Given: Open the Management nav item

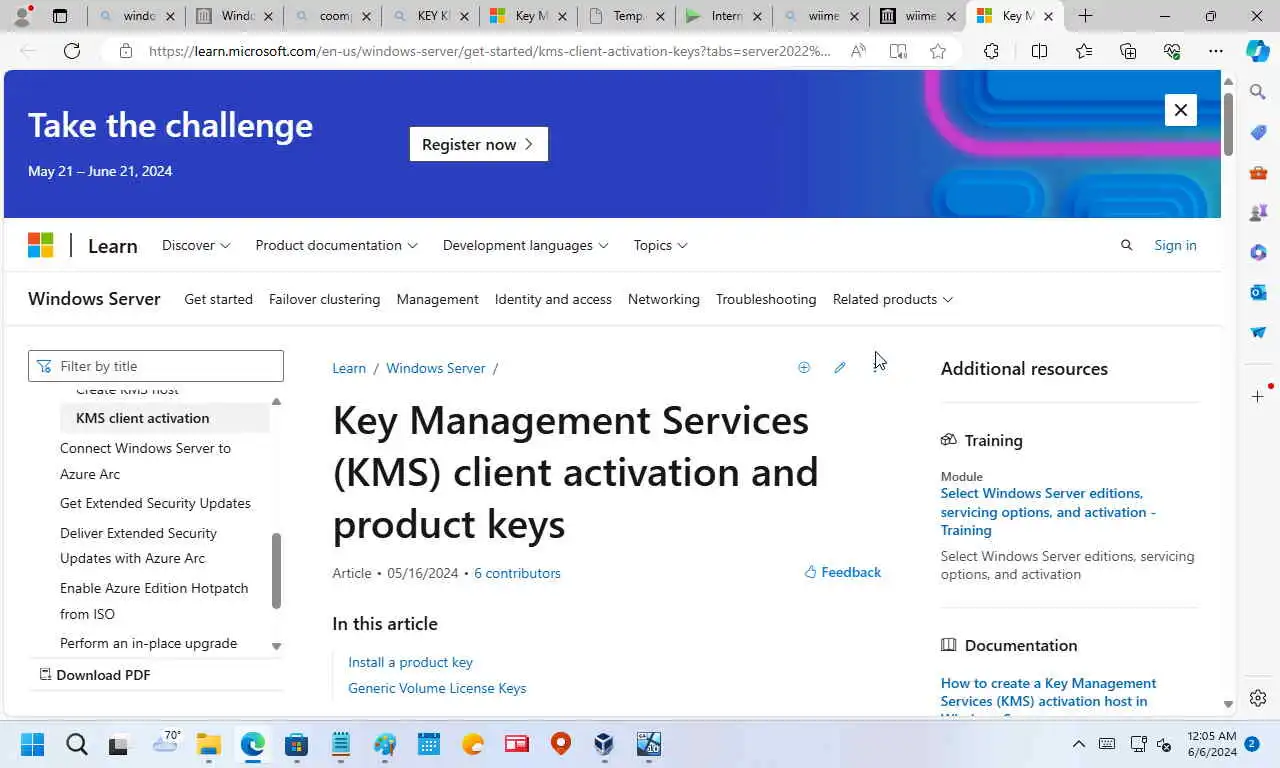Looking at the screenshot, I should 437,299.
